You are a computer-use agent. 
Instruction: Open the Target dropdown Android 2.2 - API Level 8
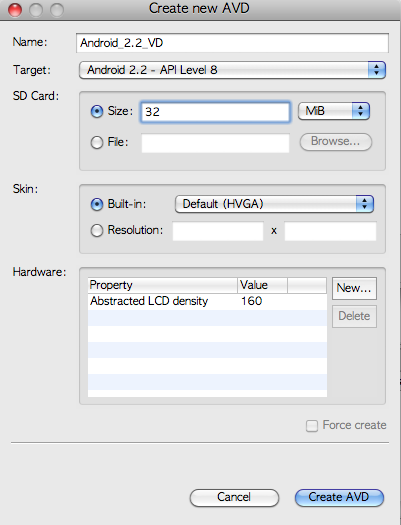232,70
